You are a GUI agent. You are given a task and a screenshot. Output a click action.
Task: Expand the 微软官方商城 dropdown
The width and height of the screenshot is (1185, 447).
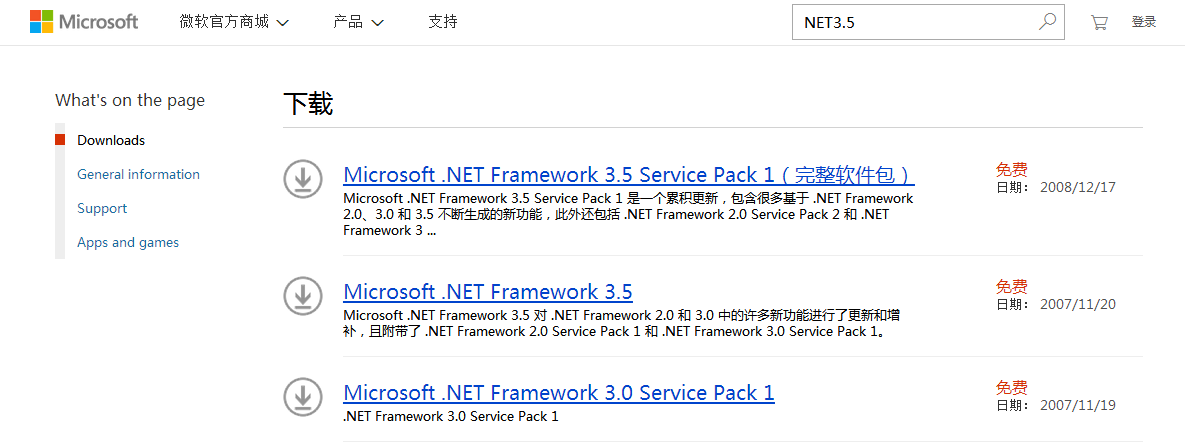(x=233, y=22)
